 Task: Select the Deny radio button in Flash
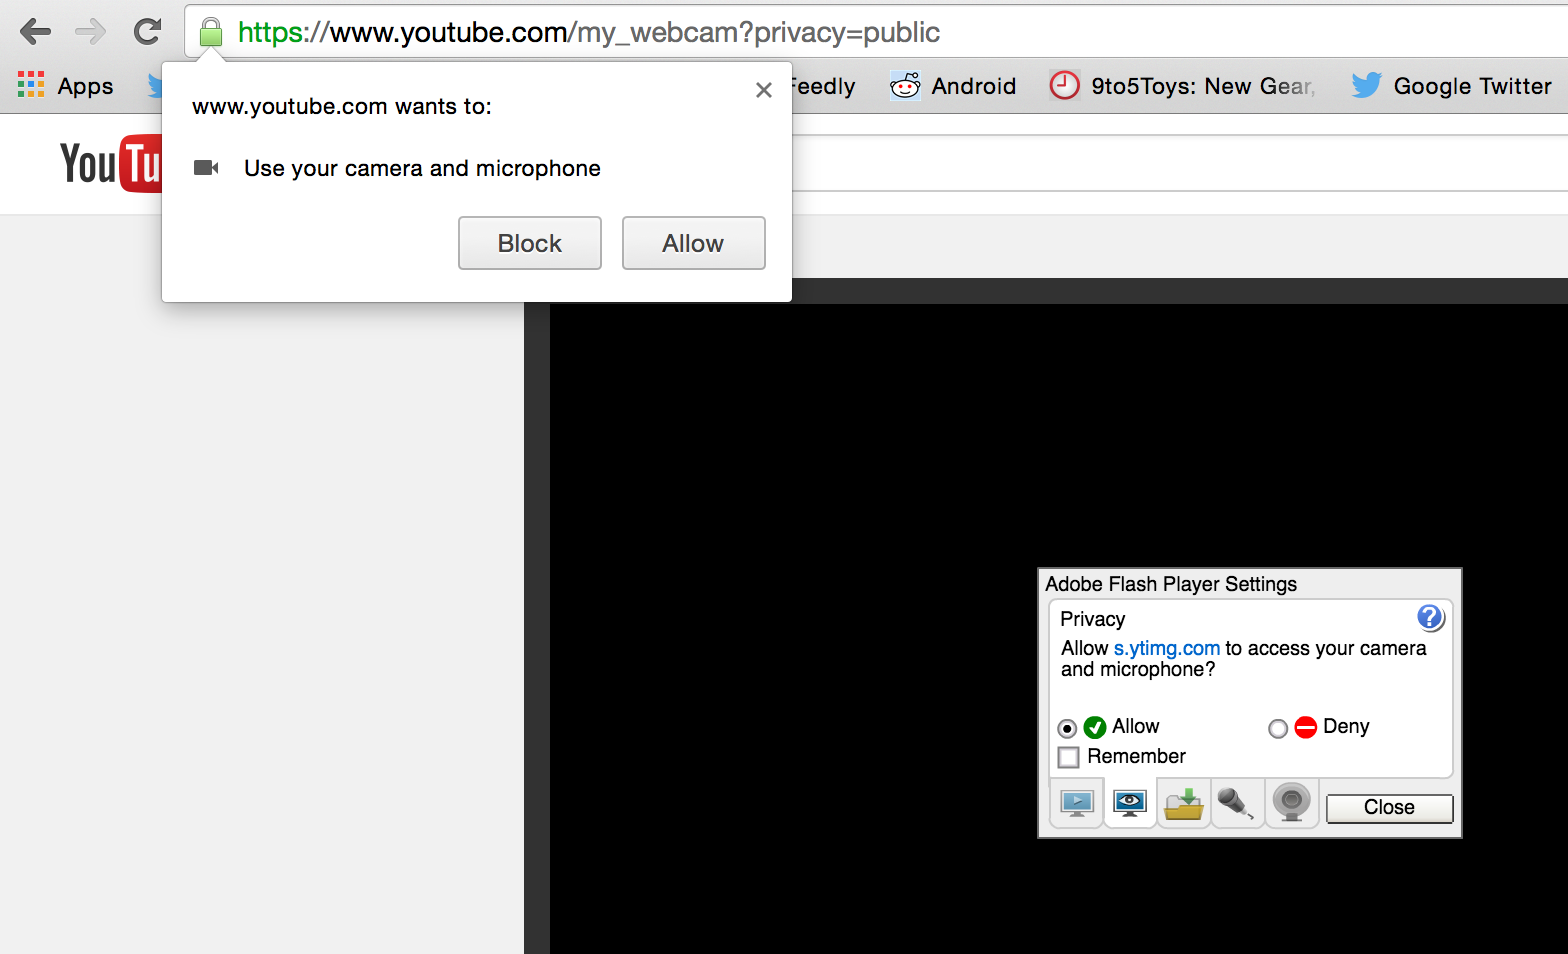(1278, 728)
